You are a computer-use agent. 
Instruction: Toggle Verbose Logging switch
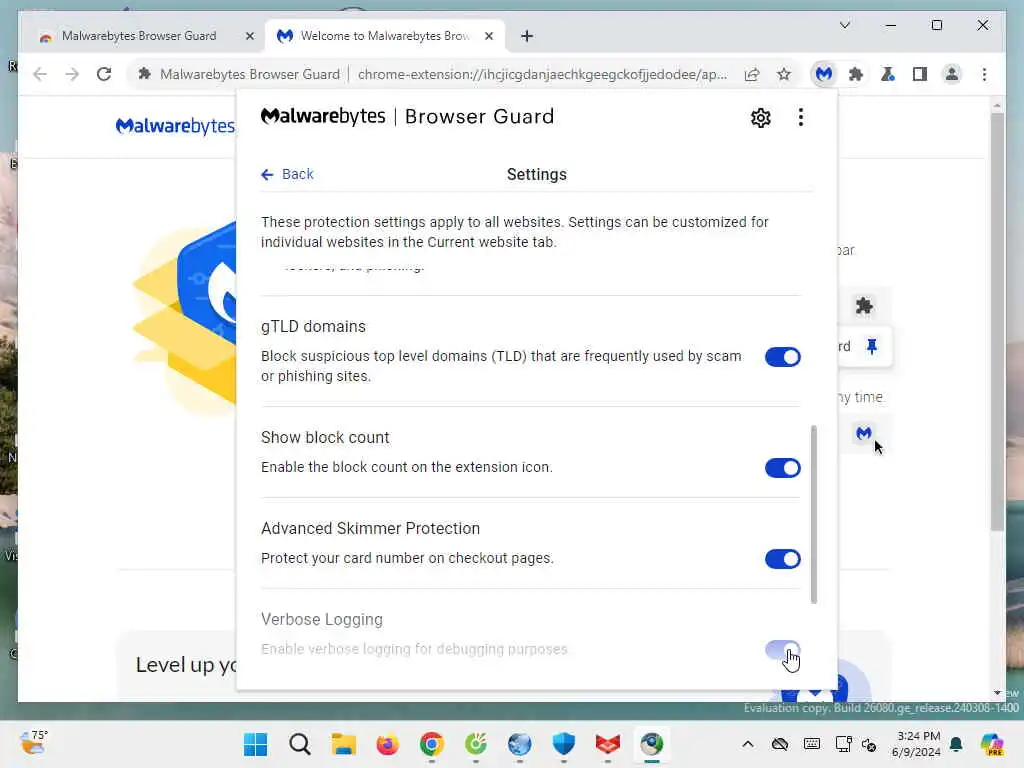coord(782,650)
